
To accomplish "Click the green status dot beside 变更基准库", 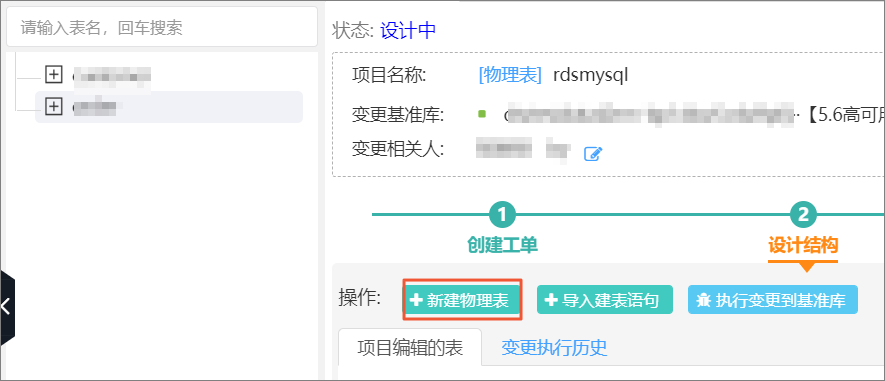I will click(x=481, y=114).
